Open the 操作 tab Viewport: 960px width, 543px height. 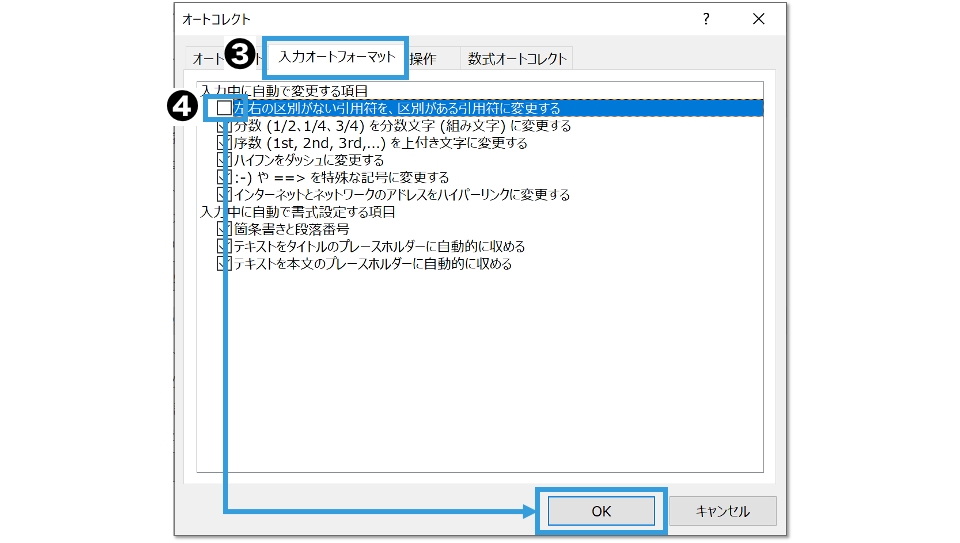click(424, 58)
